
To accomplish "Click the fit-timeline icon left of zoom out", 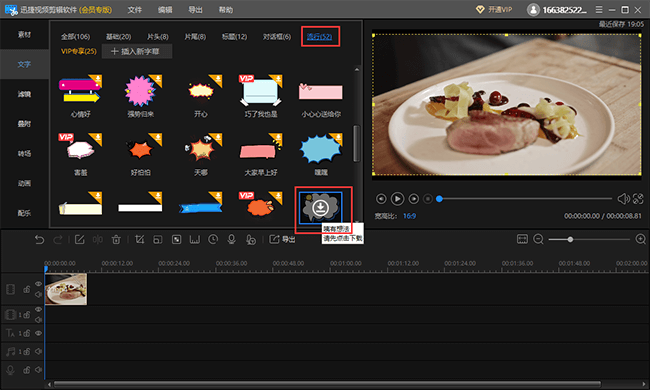I will [x=522, y=239].
